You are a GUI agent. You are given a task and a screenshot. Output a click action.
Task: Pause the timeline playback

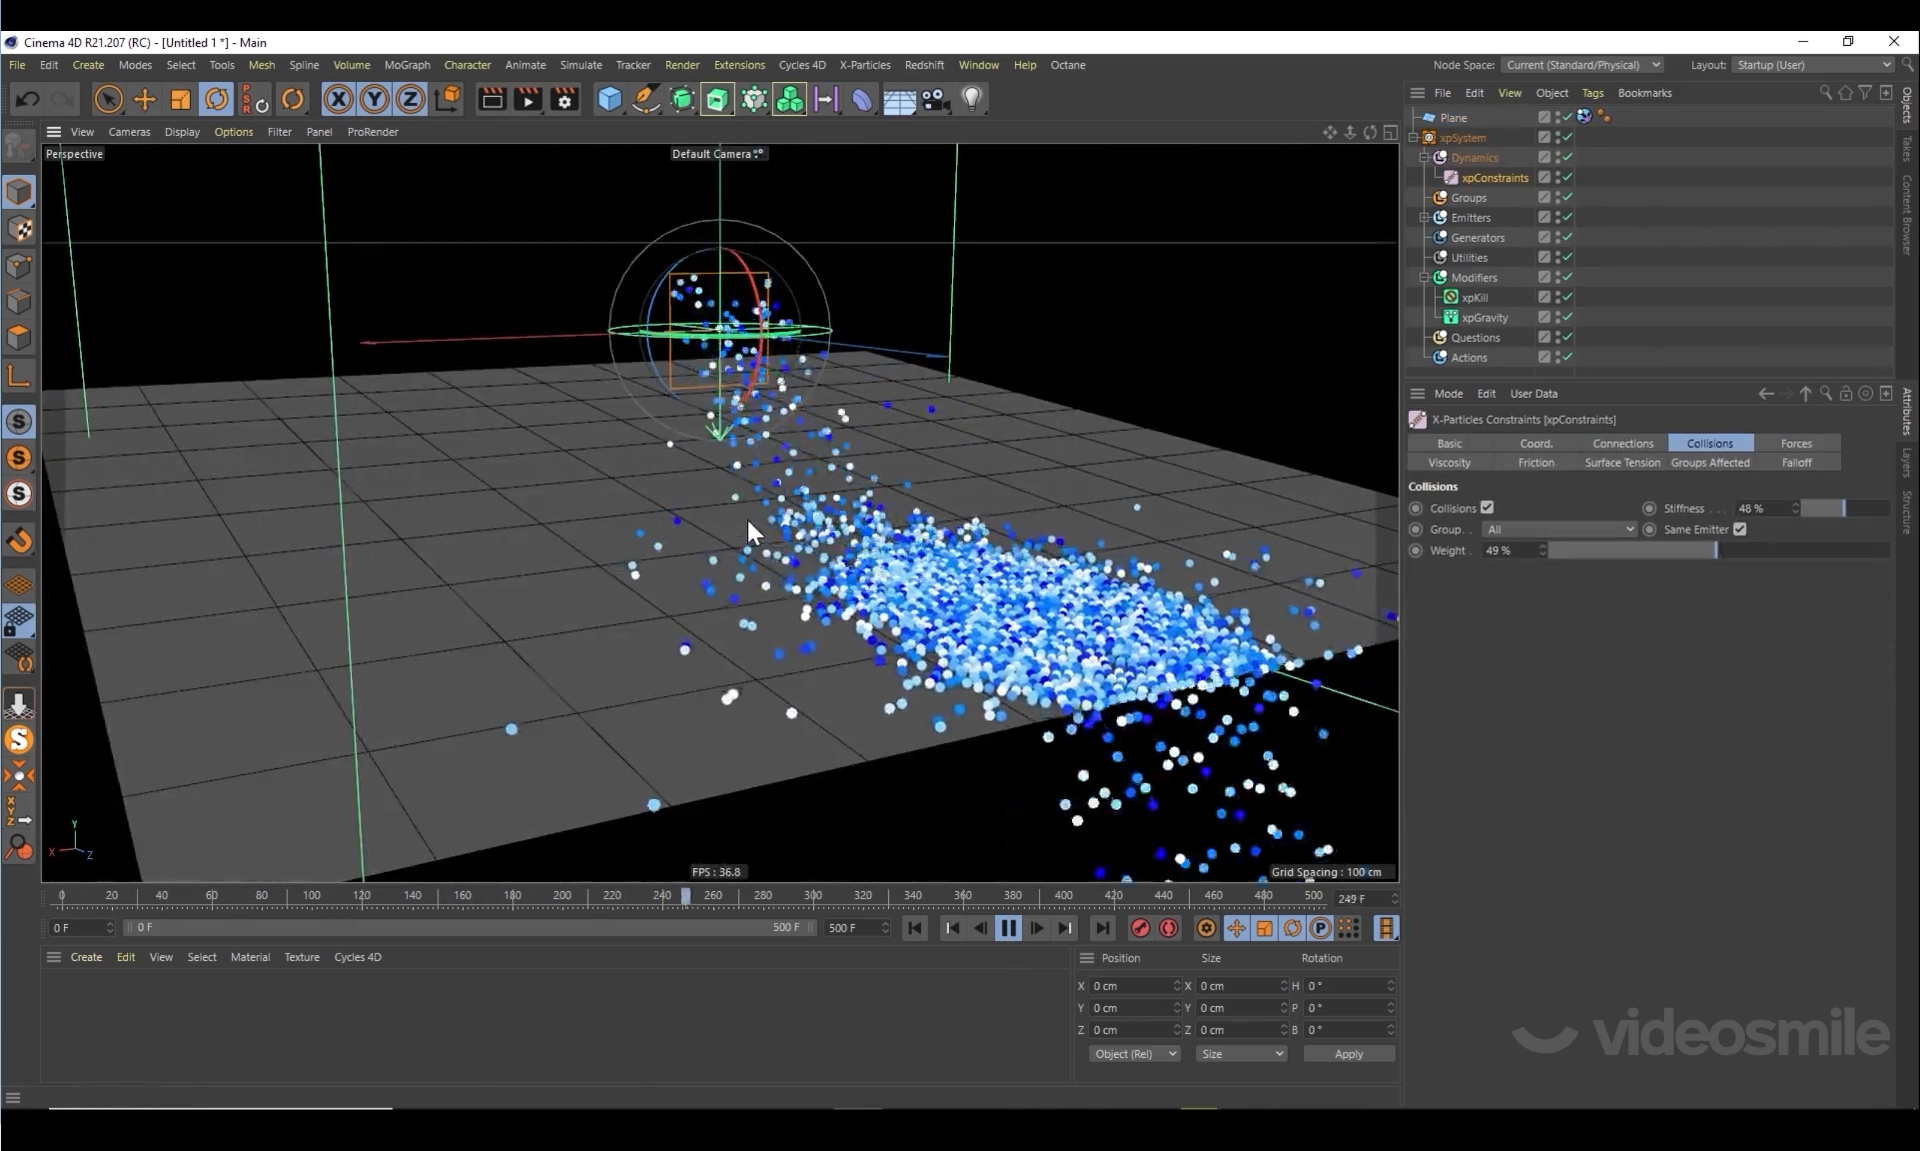(1008, 928)
